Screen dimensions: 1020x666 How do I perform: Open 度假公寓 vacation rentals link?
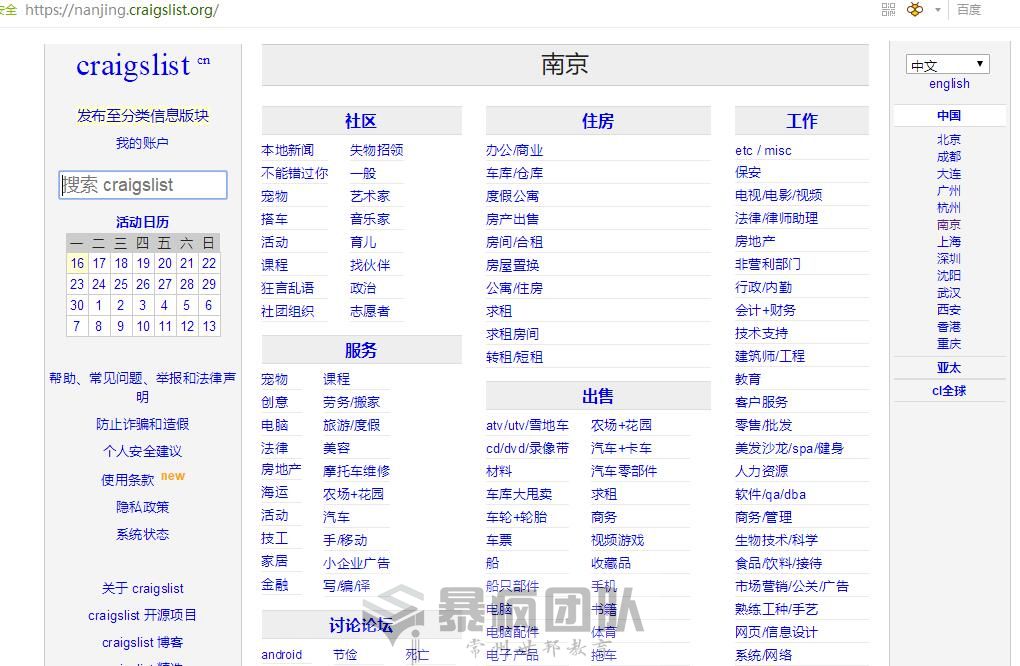[513, 196]
